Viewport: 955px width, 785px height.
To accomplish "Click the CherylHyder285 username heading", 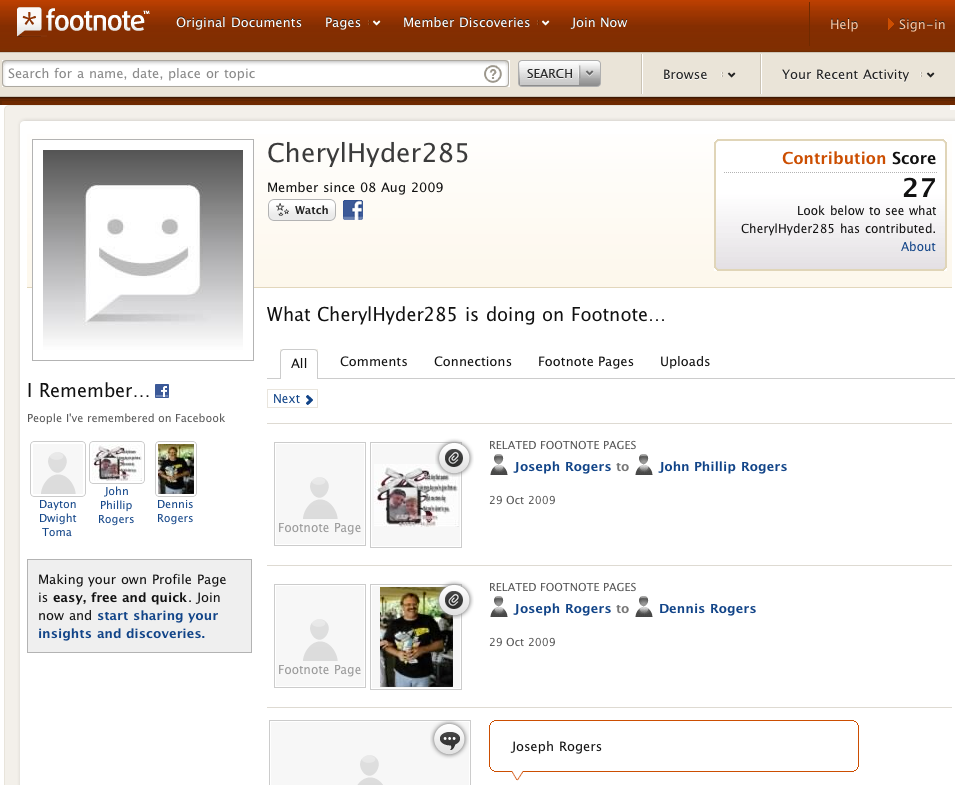I will 368,153.
